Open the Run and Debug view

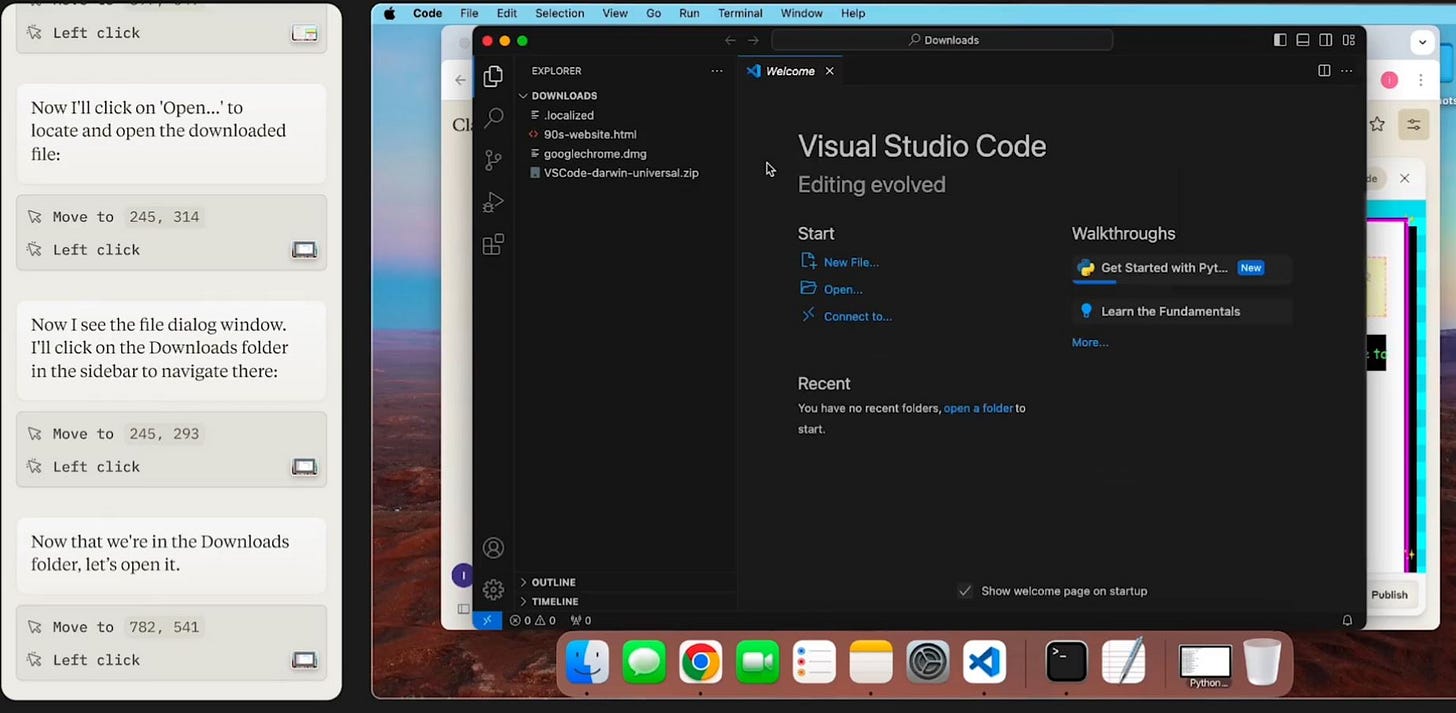(x=493, y=202)
